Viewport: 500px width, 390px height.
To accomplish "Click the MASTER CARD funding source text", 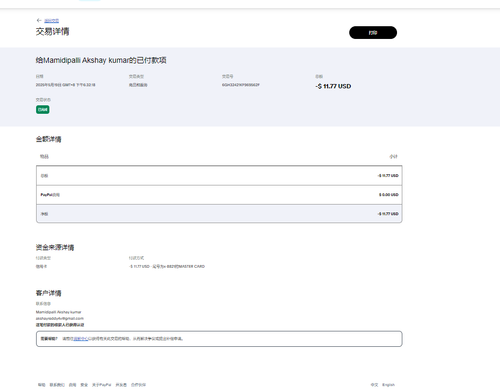I will click(167, 266).
